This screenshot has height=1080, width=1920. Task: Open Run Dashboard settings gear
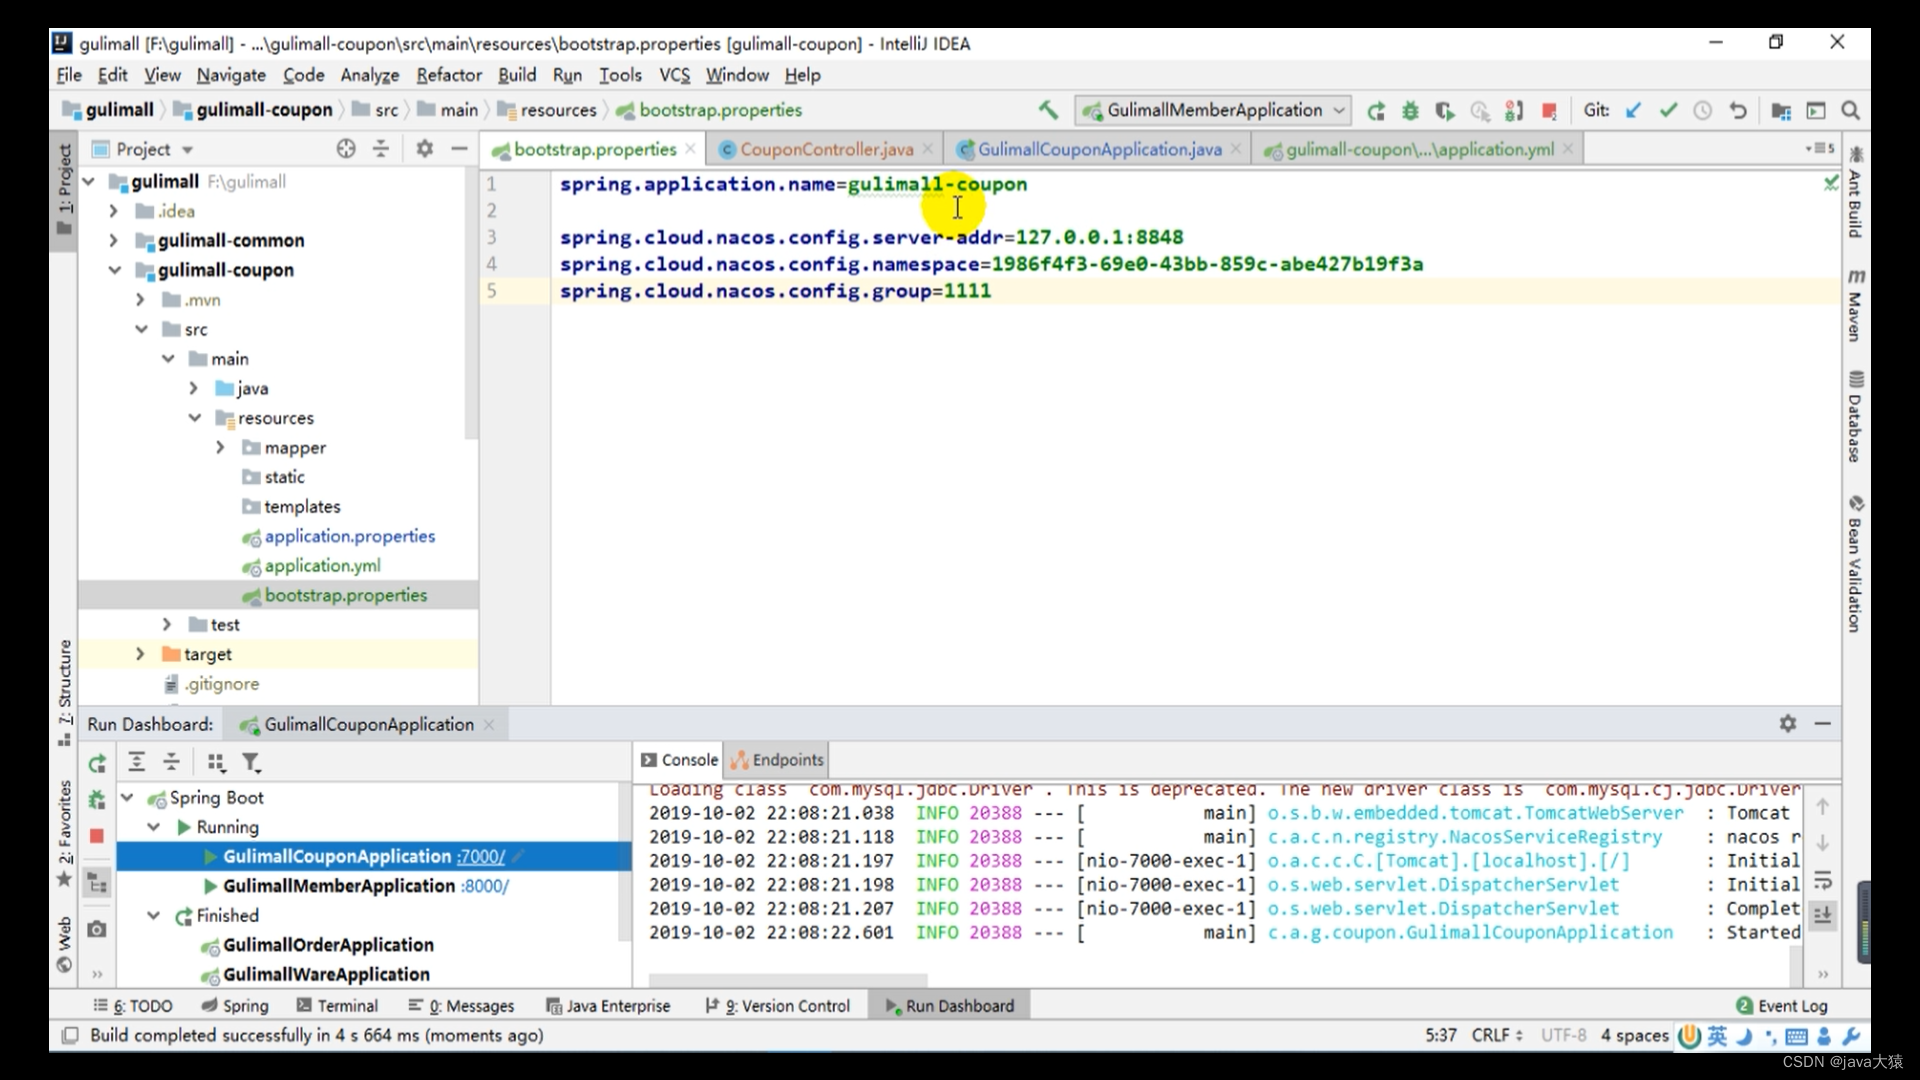point(1788,723)
